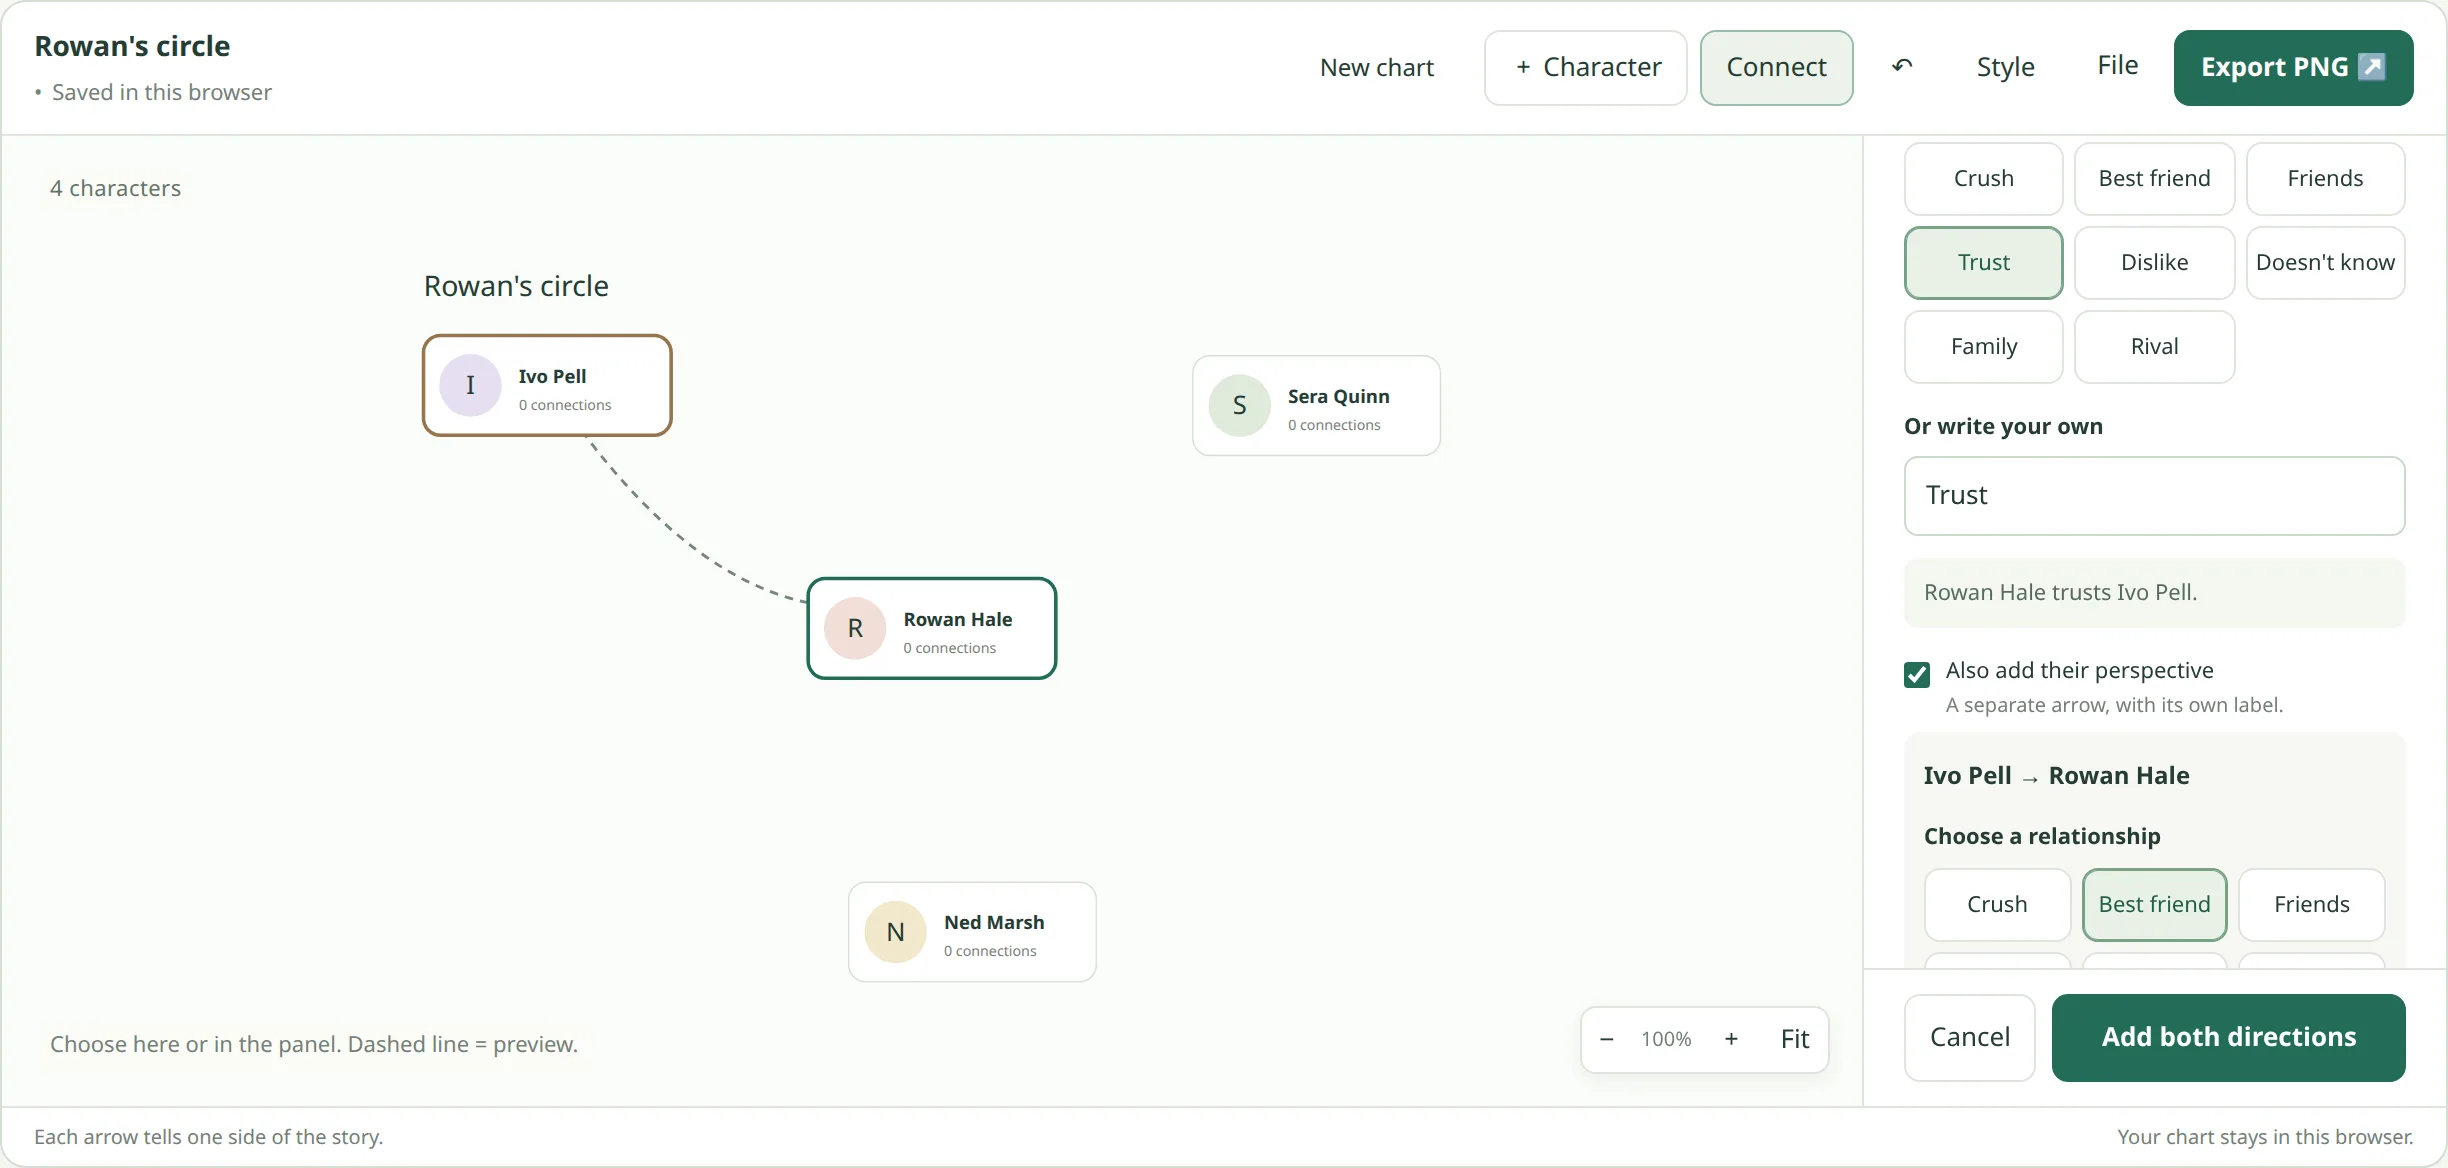Viewport: 2448px width, 1168px height.
Task: Click the Cancel button
Action: pyautogui.click(x=1969, y=1037)
